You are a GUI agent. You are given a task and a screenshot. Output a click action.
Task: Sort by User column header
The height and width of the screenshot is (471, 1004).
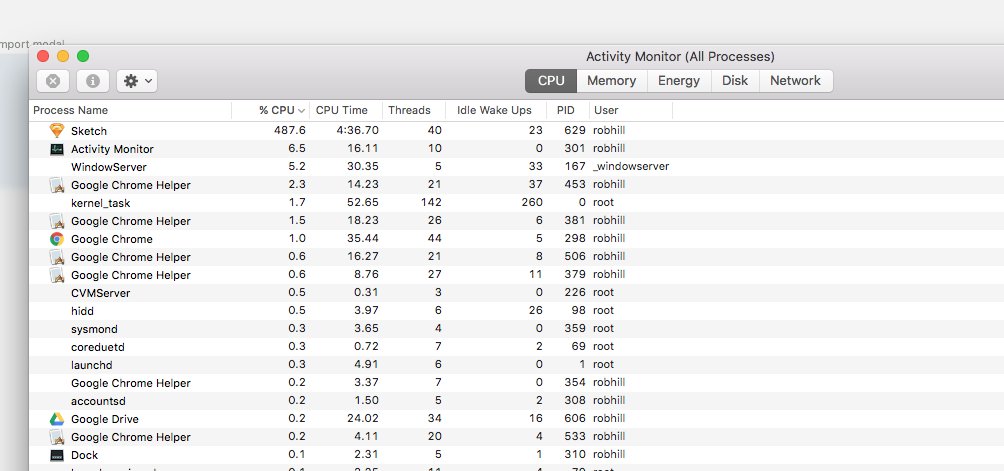(631, 110)
